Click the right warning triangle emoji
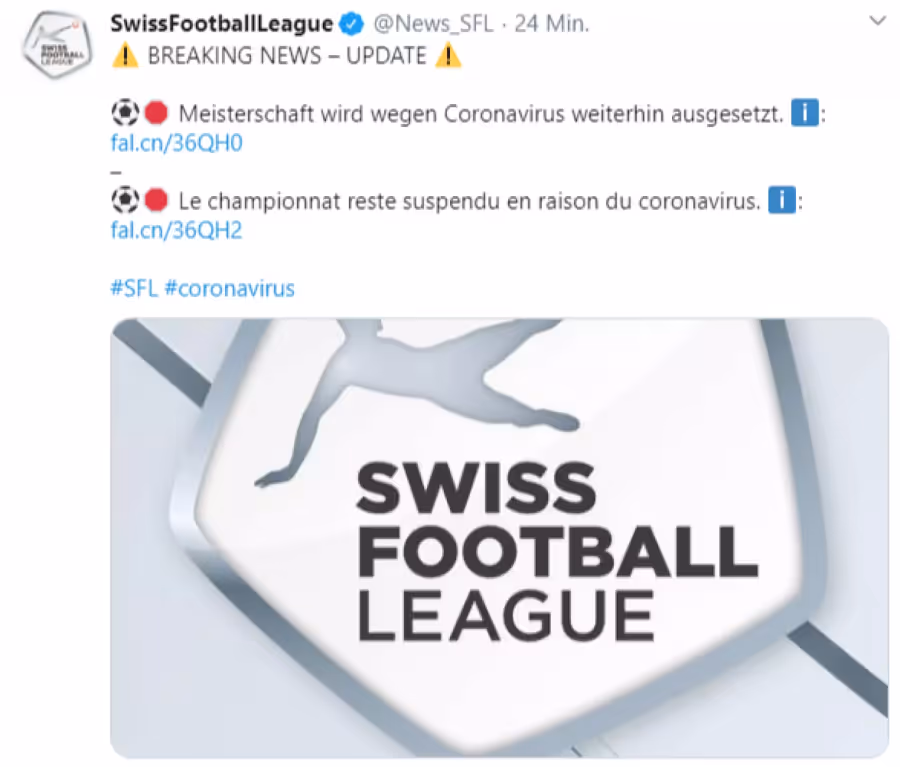Image resolution: width=900 pixels, height=767 pixels. coord(448,56)
